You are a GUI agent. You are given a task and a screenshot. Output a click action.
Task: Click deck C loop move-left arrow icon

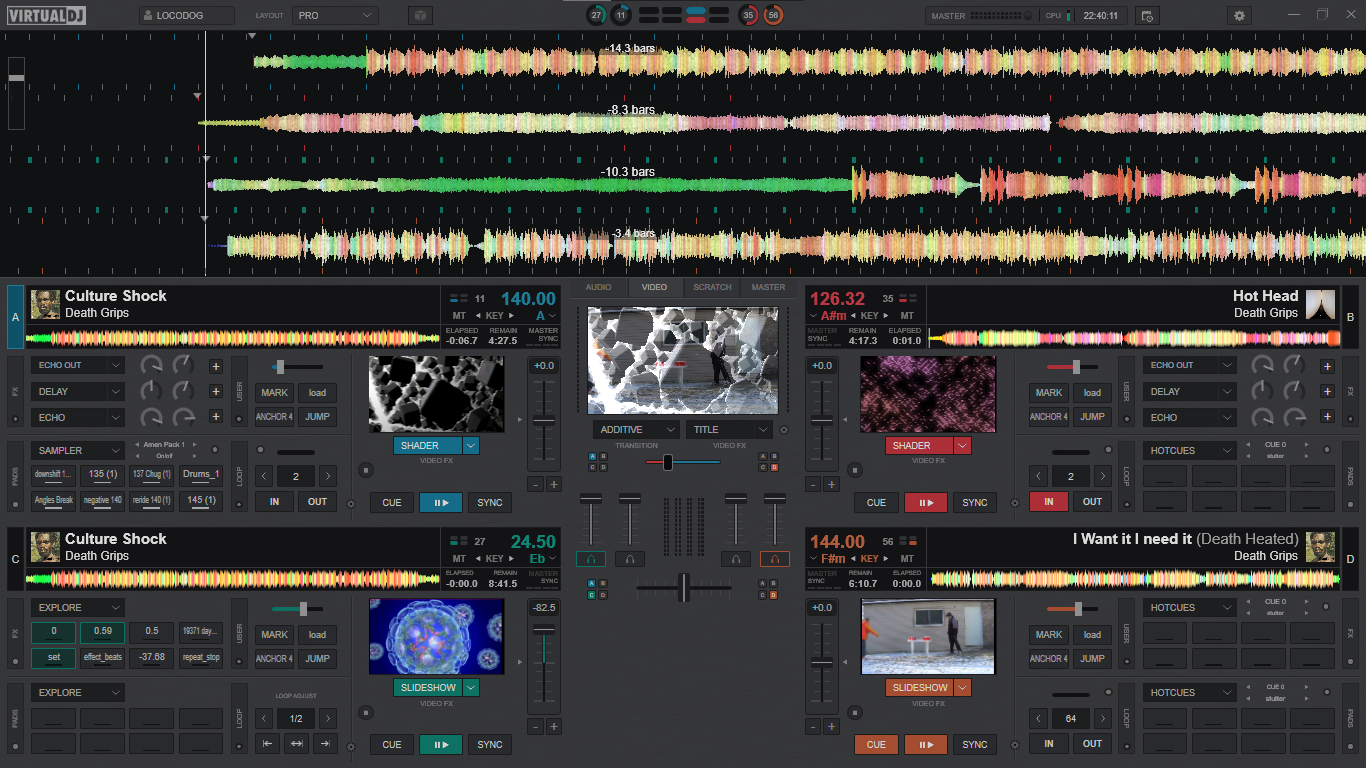(268, 744)
